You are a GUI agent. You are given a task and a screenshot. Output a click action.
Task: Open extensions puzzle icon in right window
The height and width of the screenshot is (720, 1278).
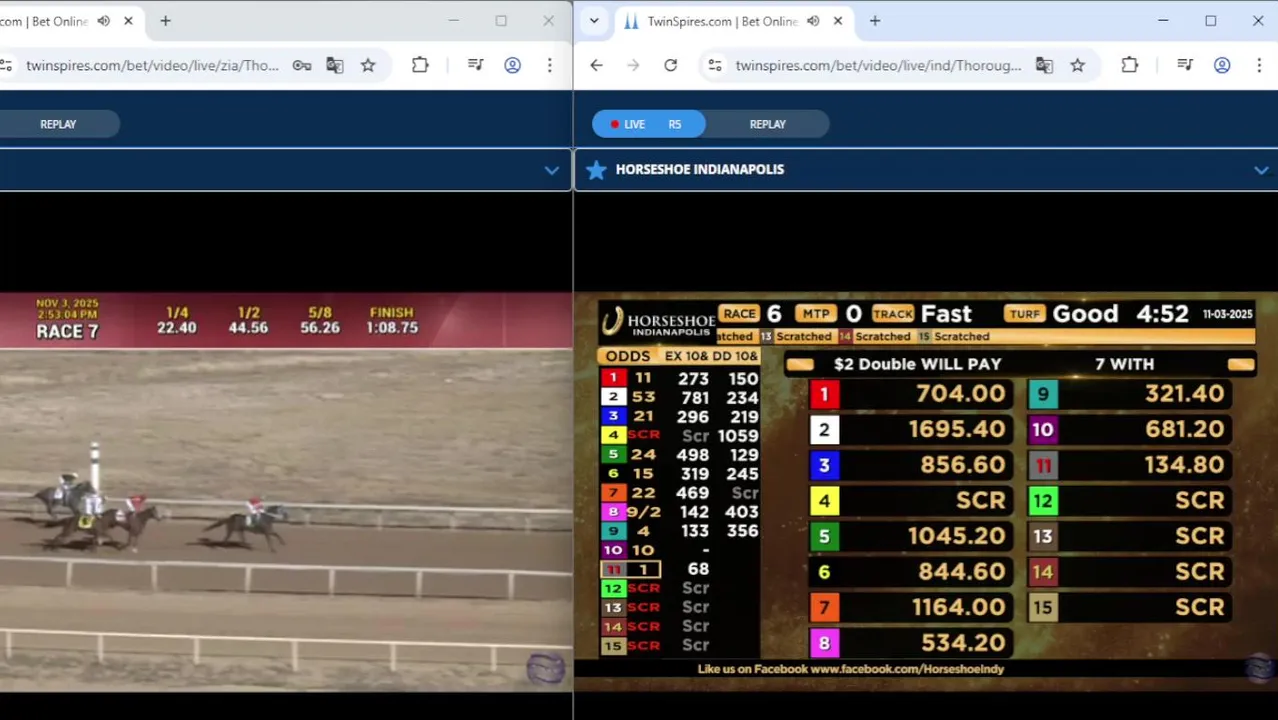[1129, 65]
